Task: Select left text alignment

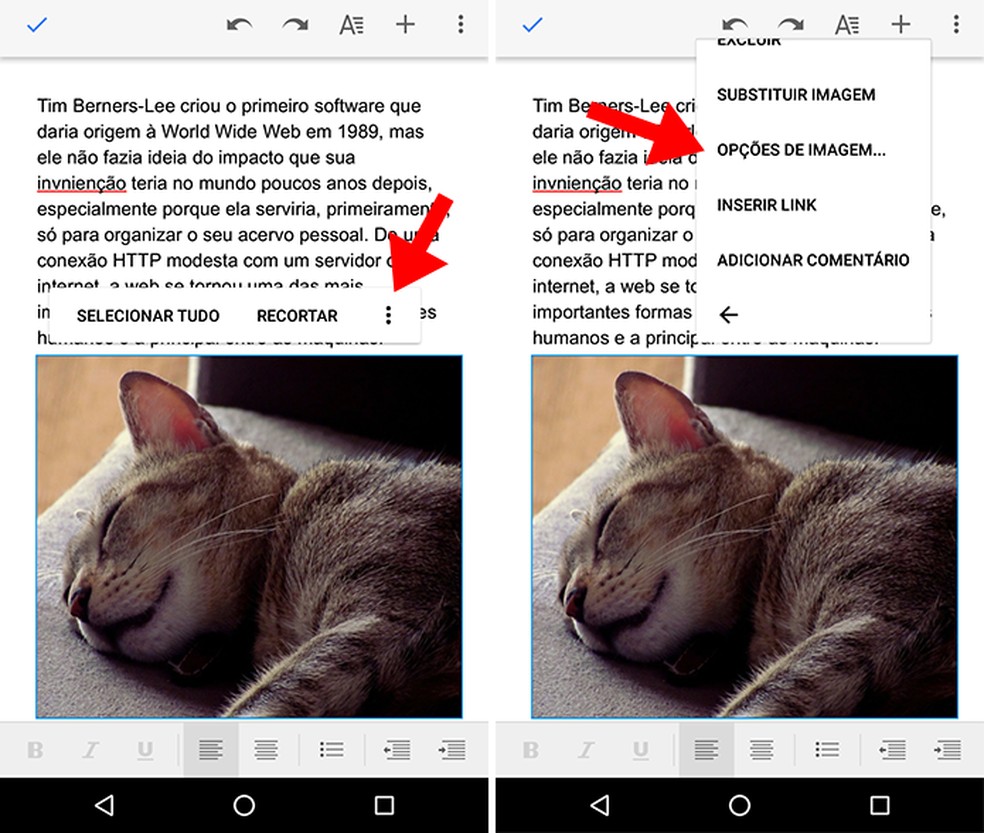Action: tap(211, 749)
